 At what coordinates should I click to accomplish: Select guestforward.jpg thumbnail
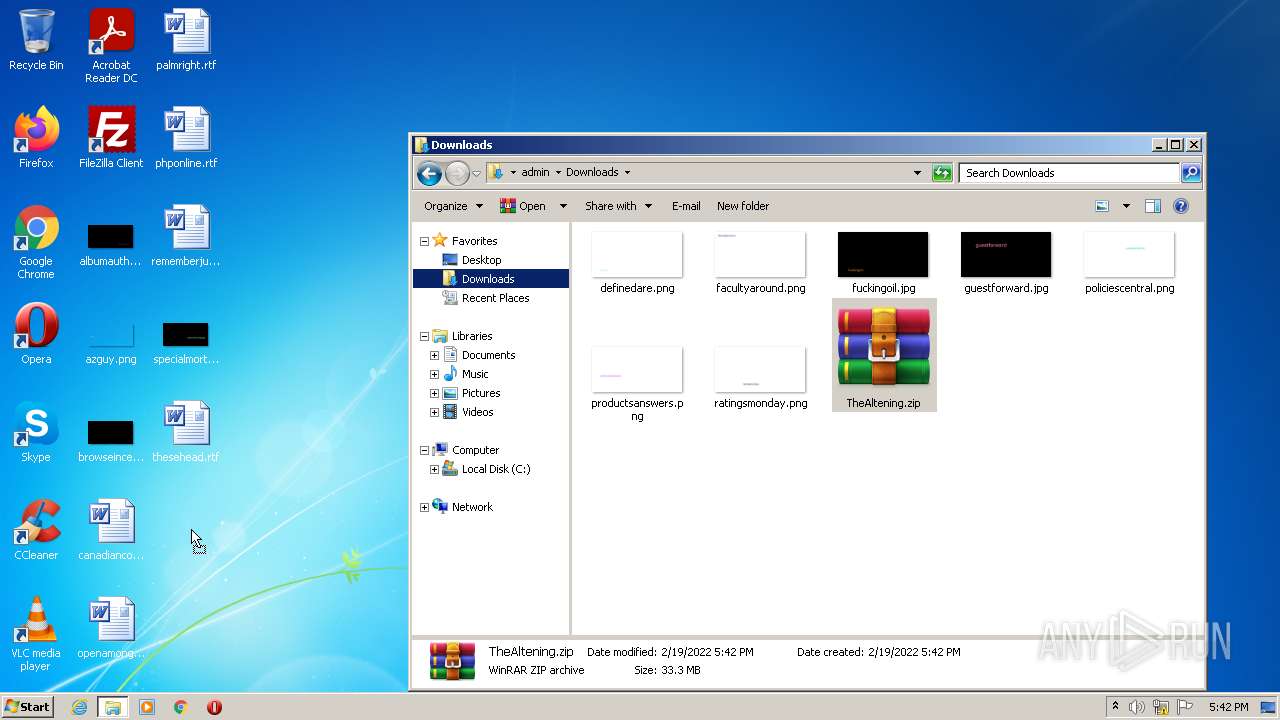(1006, 263)
